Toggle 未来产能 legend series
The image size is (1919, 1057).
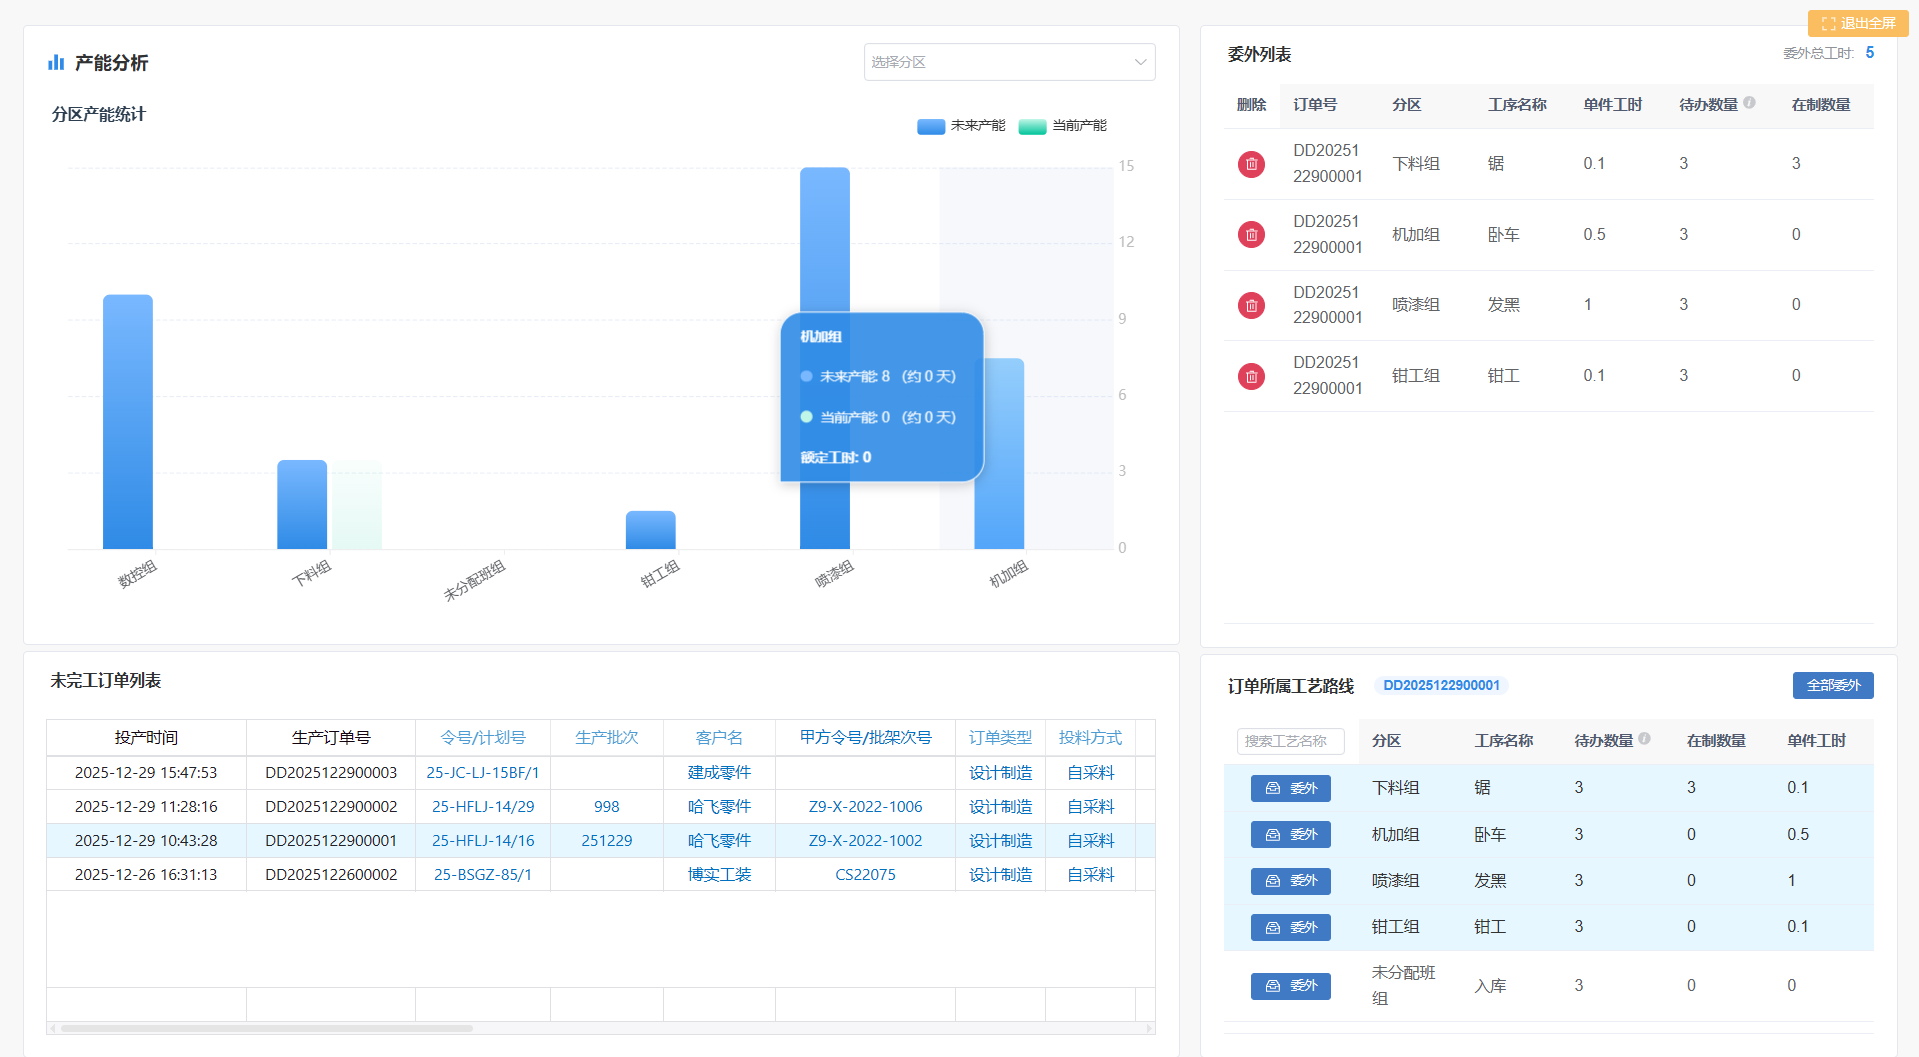pos(961,126)
